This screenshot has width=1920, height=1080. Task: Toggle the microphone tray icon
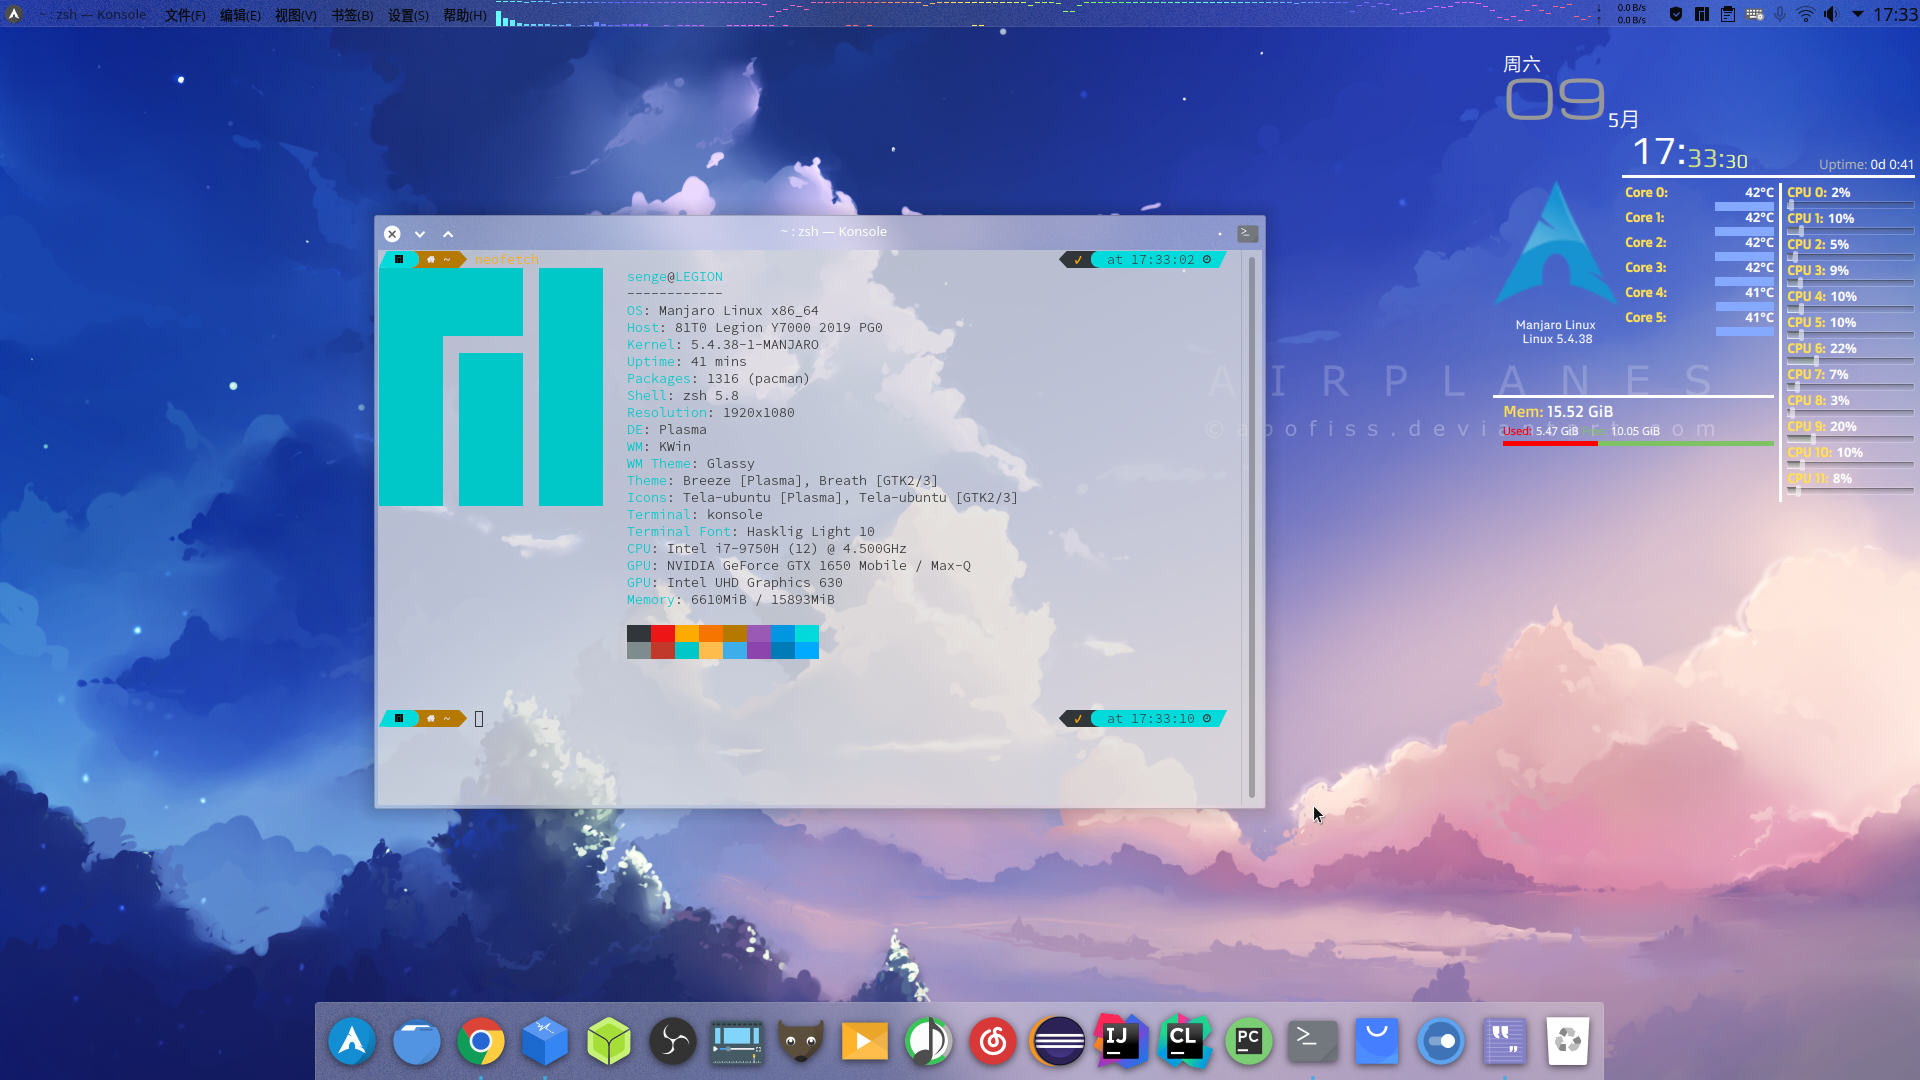point(1779,14)
